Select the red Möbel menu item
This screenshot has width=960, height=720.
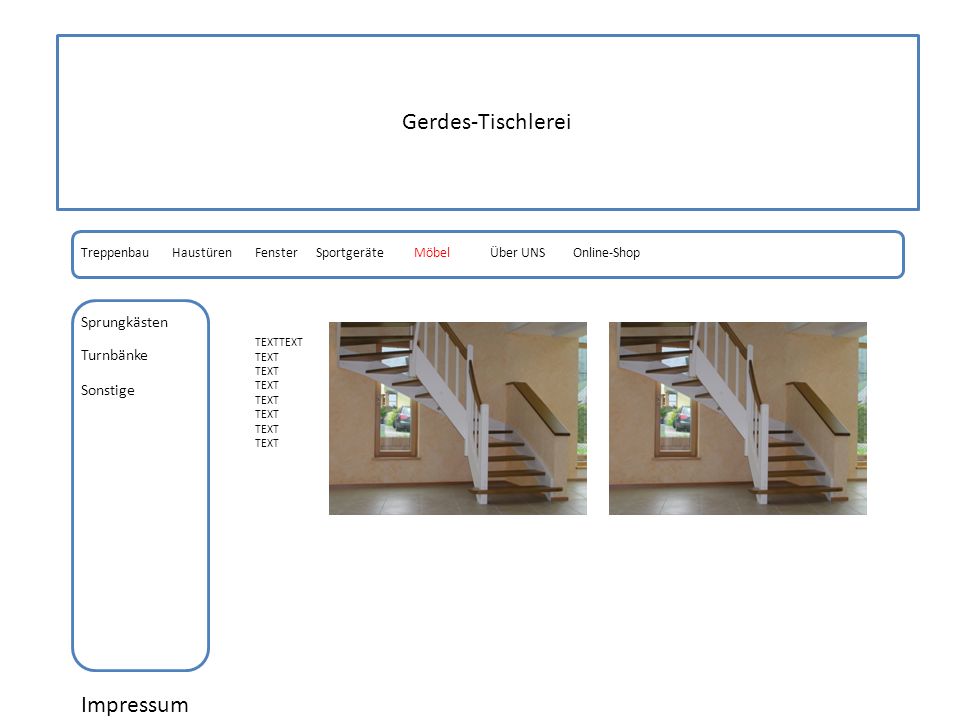tap(432, 253)
